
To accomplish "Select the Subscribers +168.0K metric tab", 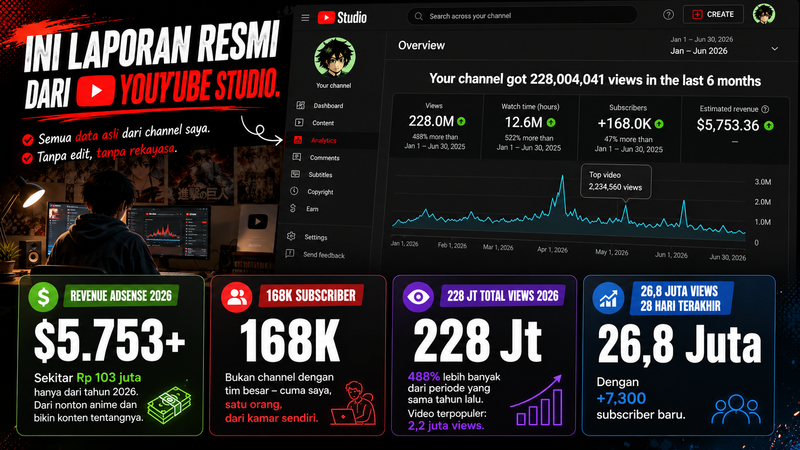I will pos(630,128).
